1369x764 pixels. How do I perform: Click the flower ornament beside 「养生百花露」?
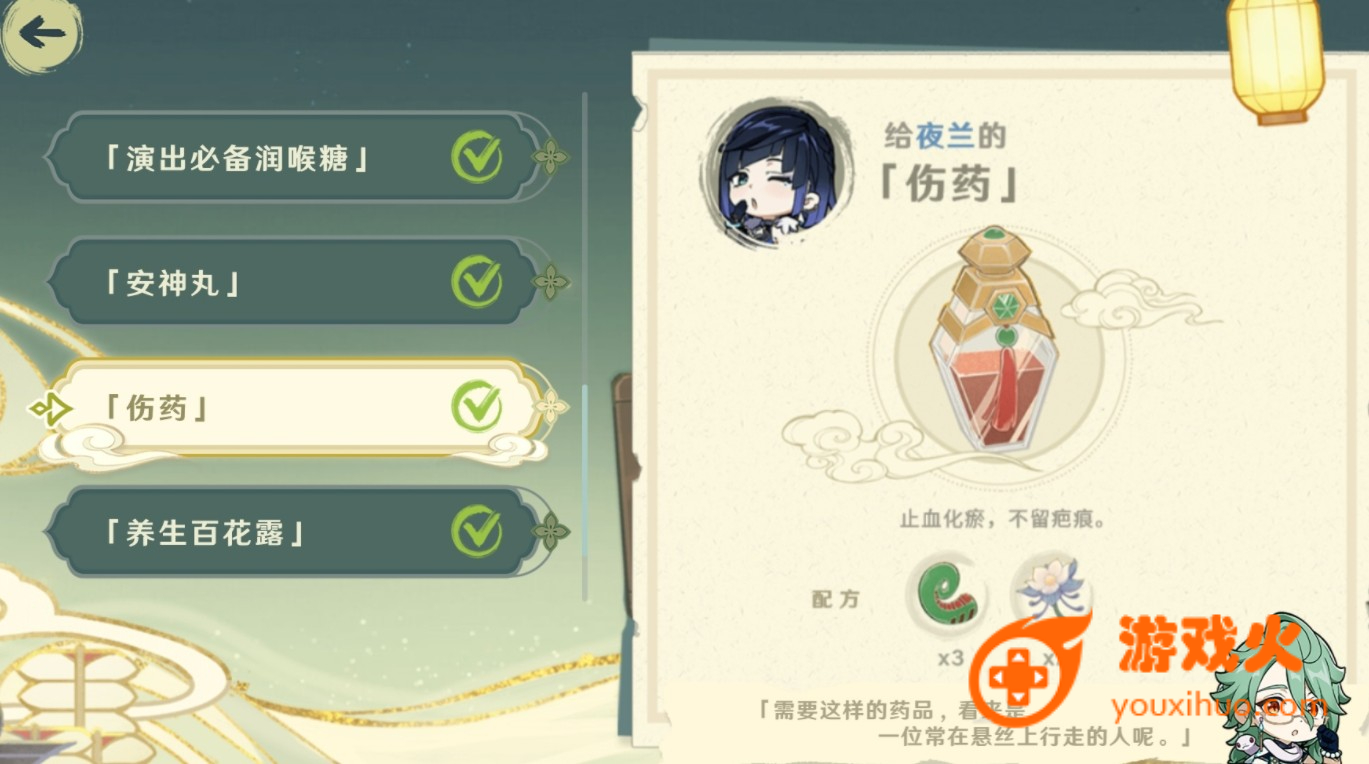coord(550,532)
